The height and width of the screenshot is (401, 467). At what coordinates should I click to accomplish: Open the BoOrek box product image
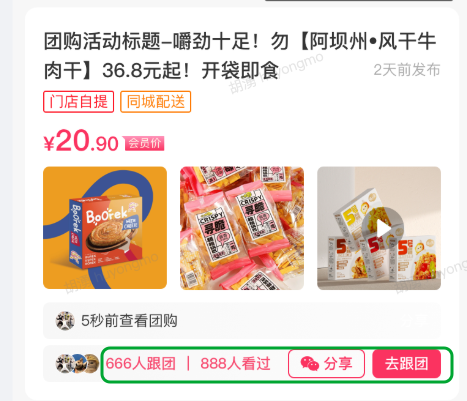105,228
